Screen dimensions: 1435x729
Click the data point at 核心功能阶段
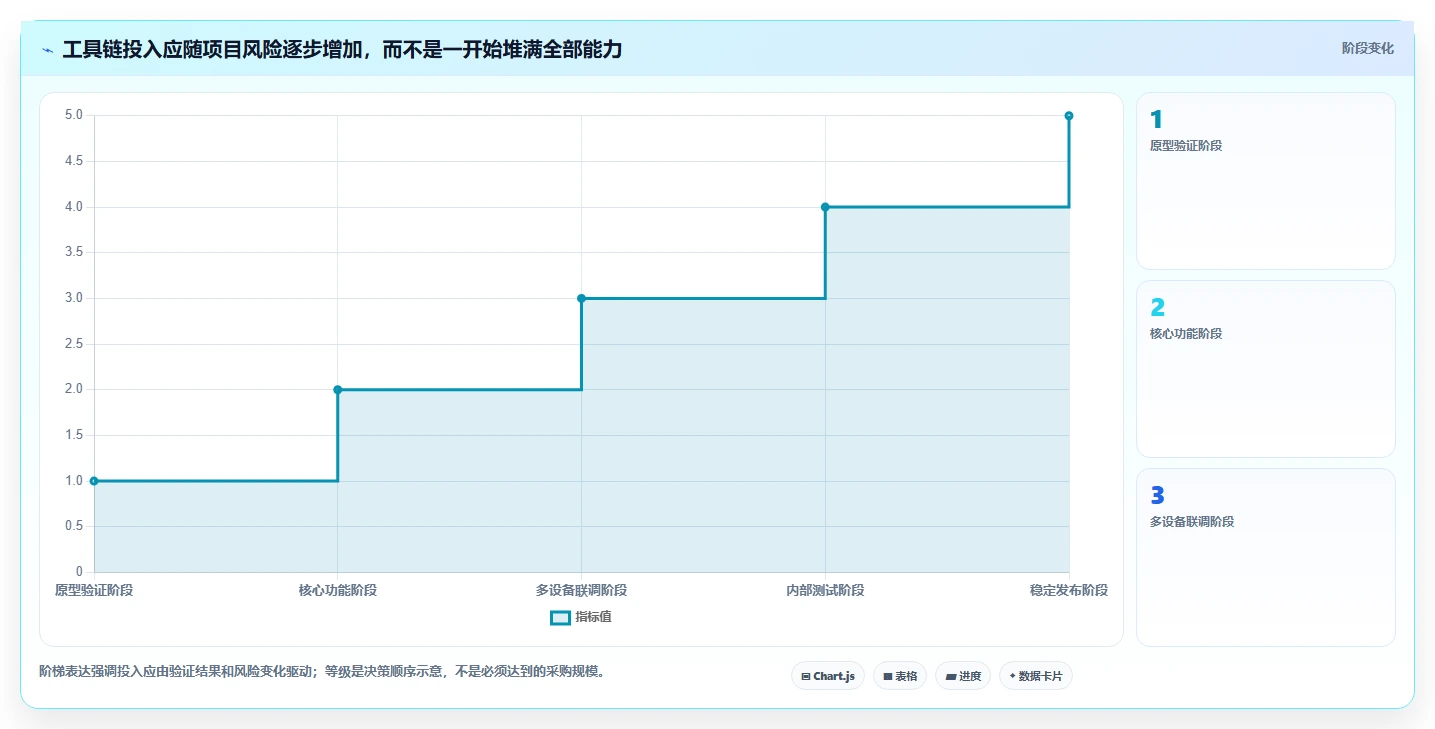[x=338, y=389]
